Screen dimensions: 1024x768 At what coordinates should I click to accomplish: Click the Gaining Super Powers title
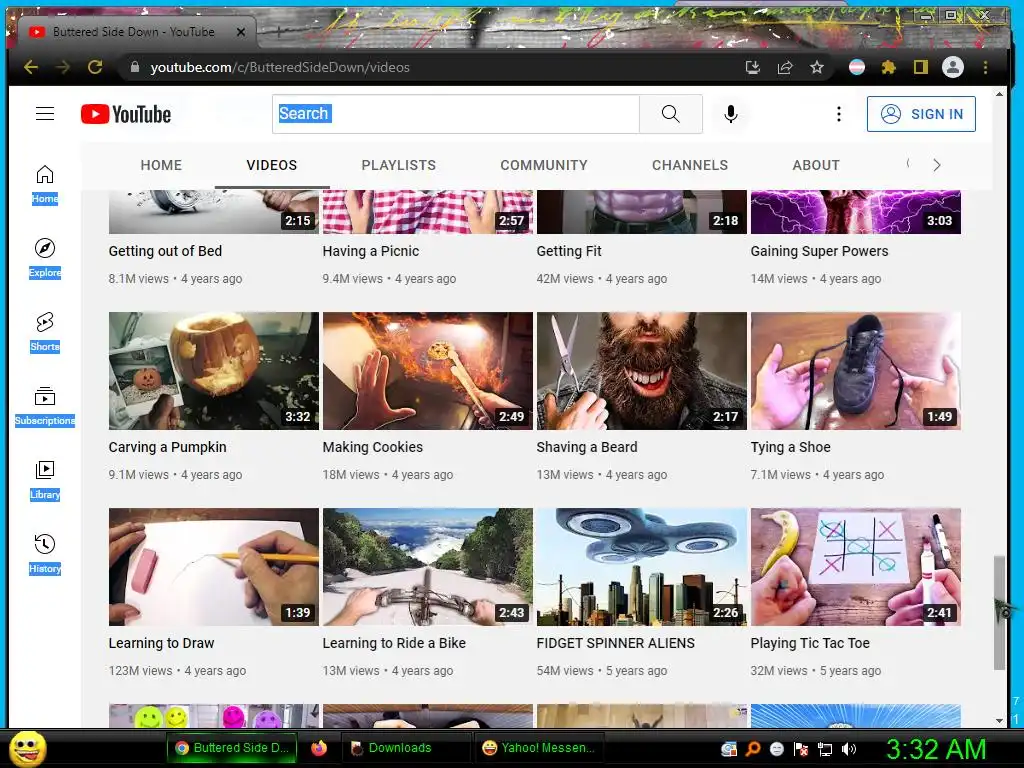(819, 251)
